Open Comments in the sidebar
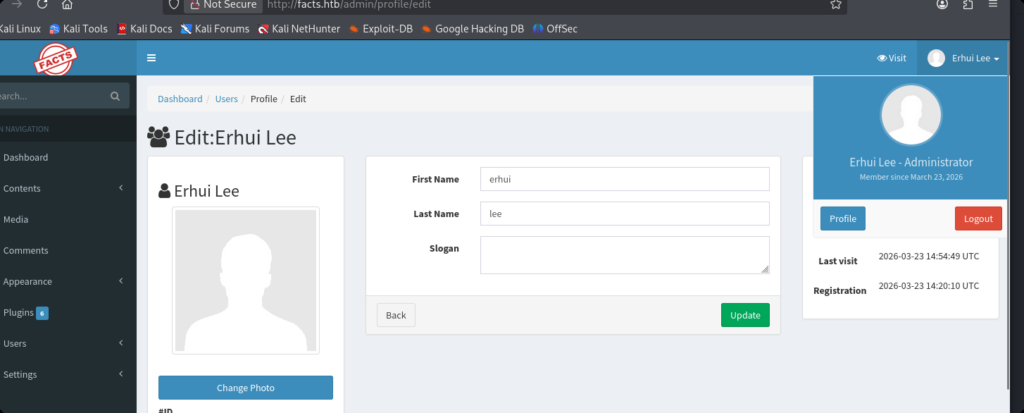Screen dimensions: 1024x413 (26, 250)
